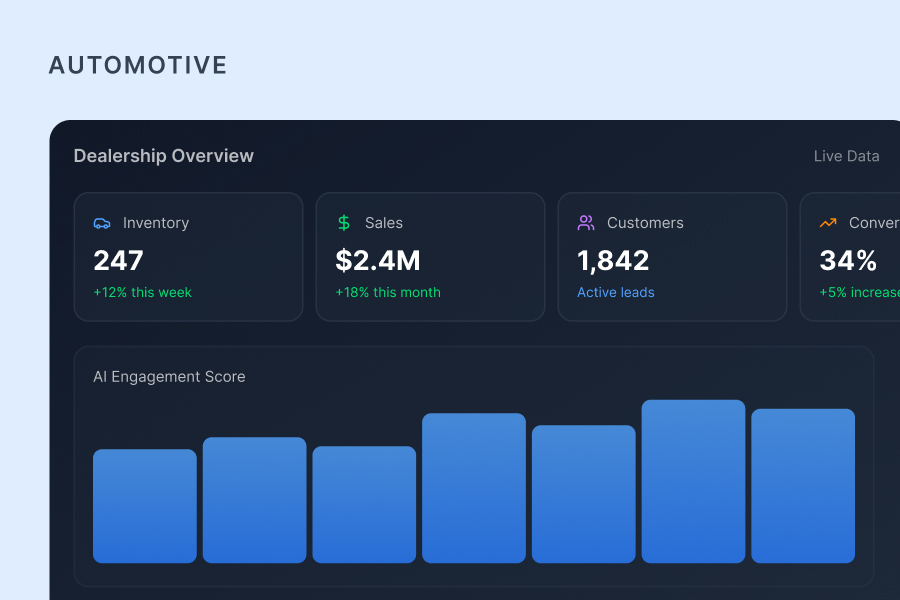
Task: Click the 247 inventory count
Action: (119, 260)
